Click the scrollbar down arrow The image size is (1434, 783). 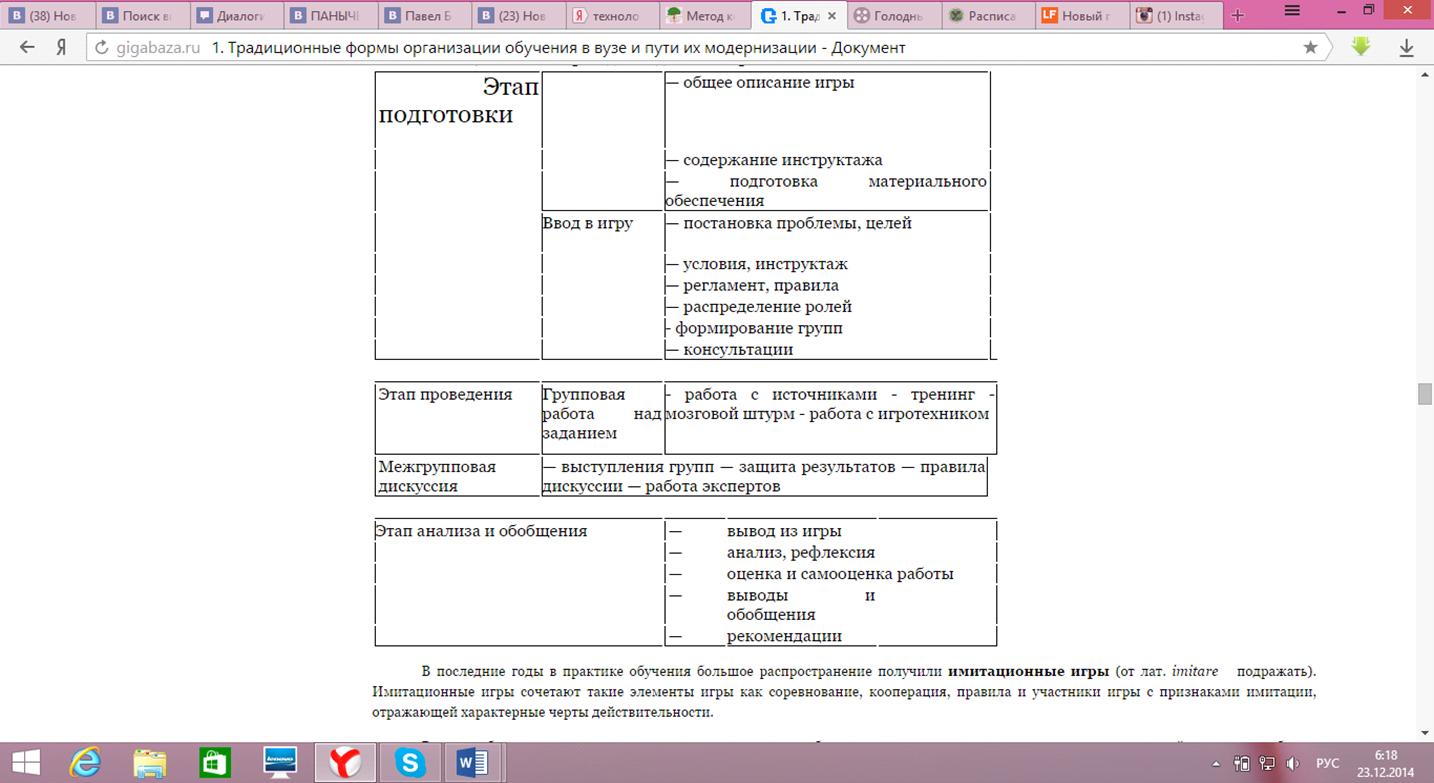[1425, 732]
